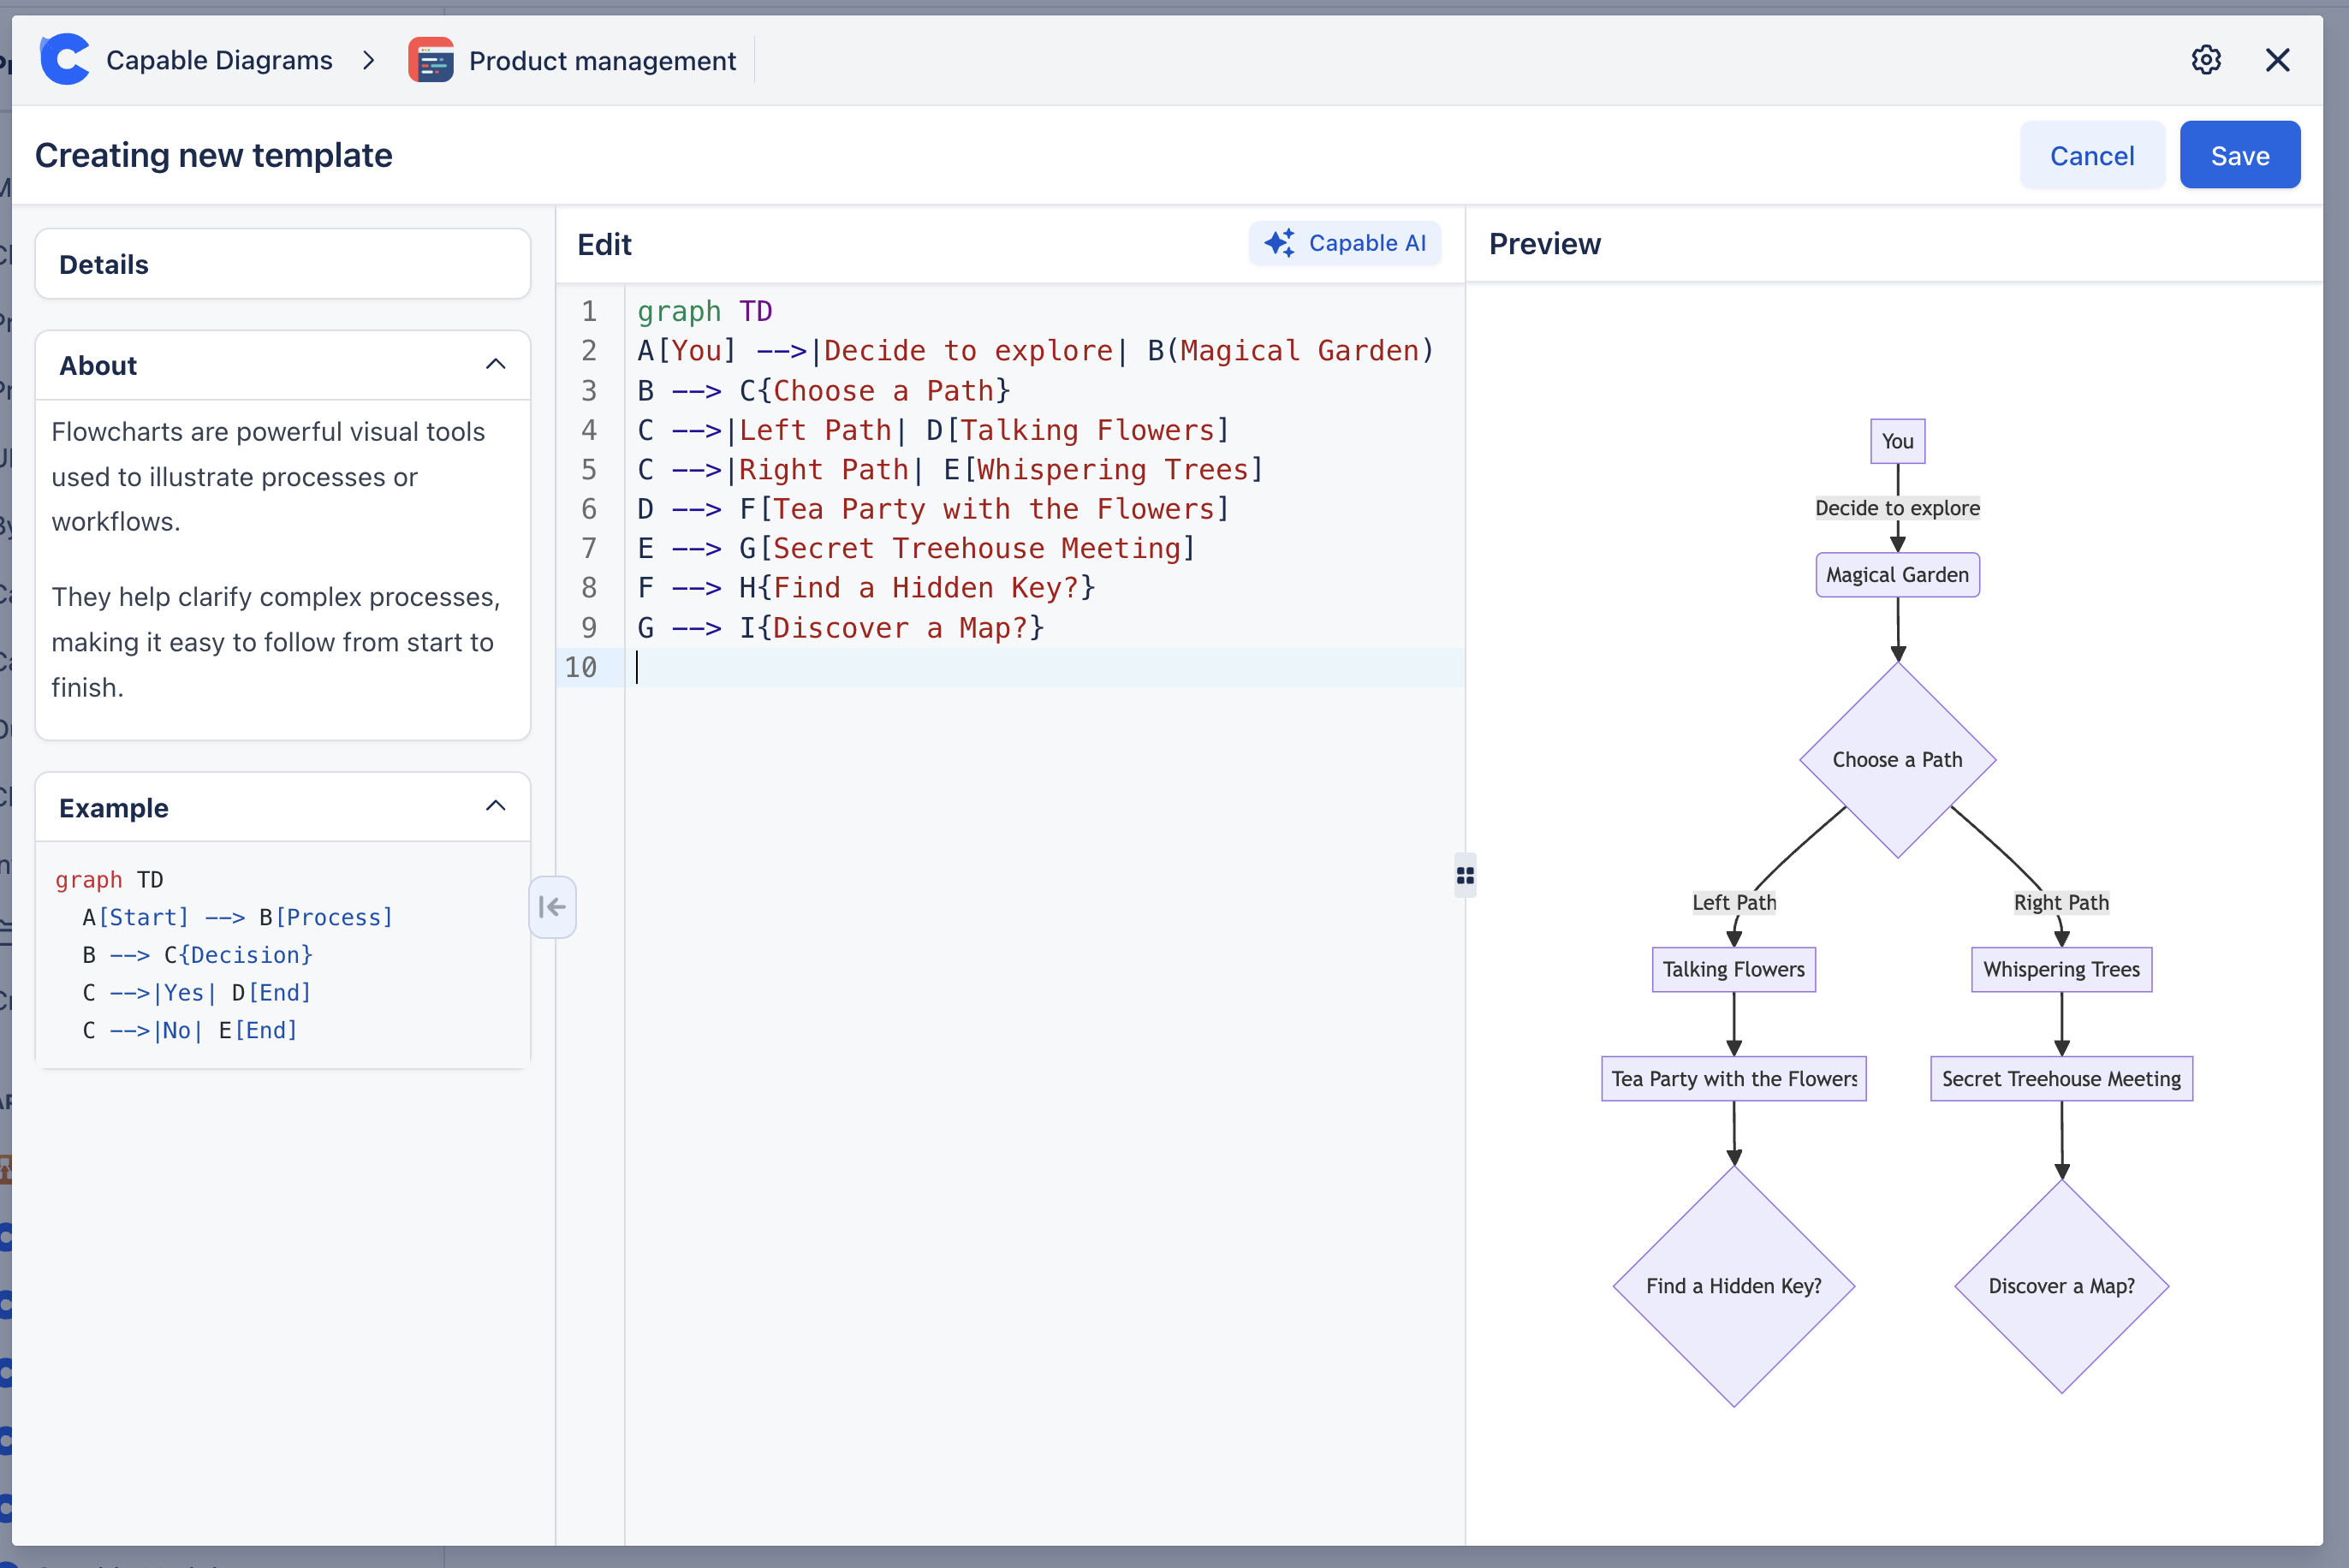Open Capable Diagrams breadcrumb link
The height and width of the screenshot is (1568, 2349).
click(x=219, y=61)
